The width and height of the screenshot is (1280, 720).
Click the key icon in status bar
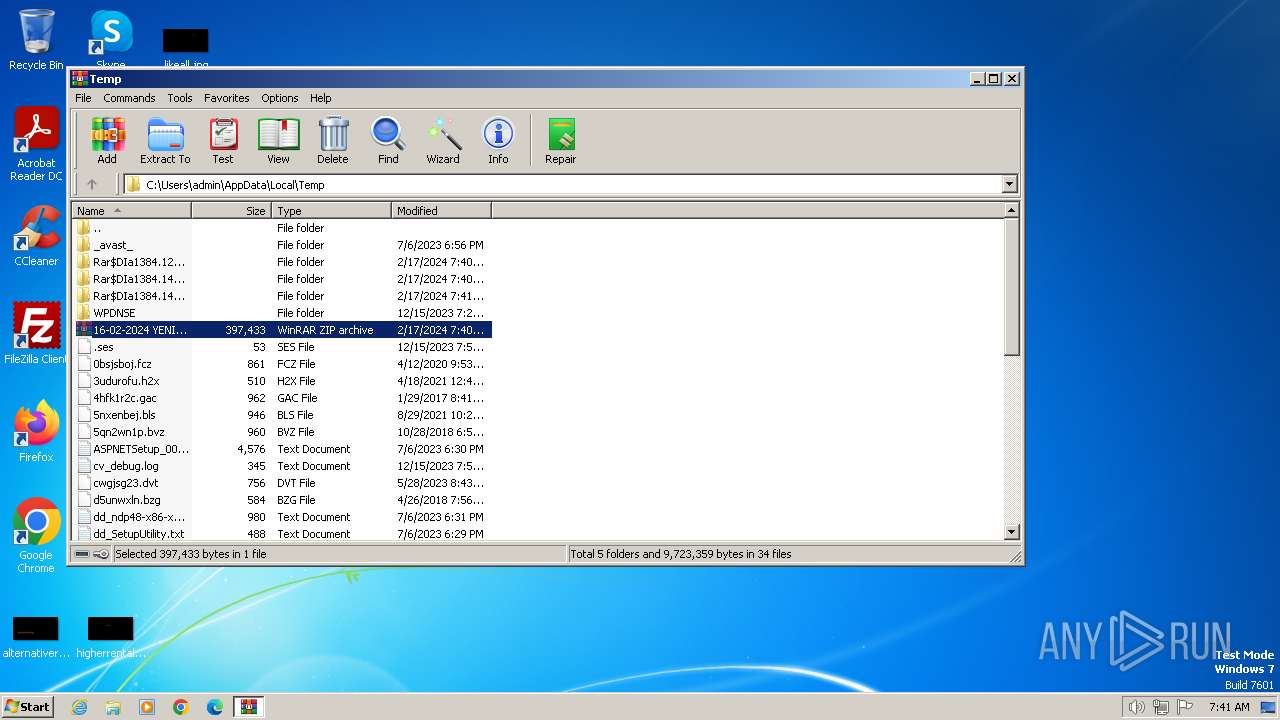[101, 554]
